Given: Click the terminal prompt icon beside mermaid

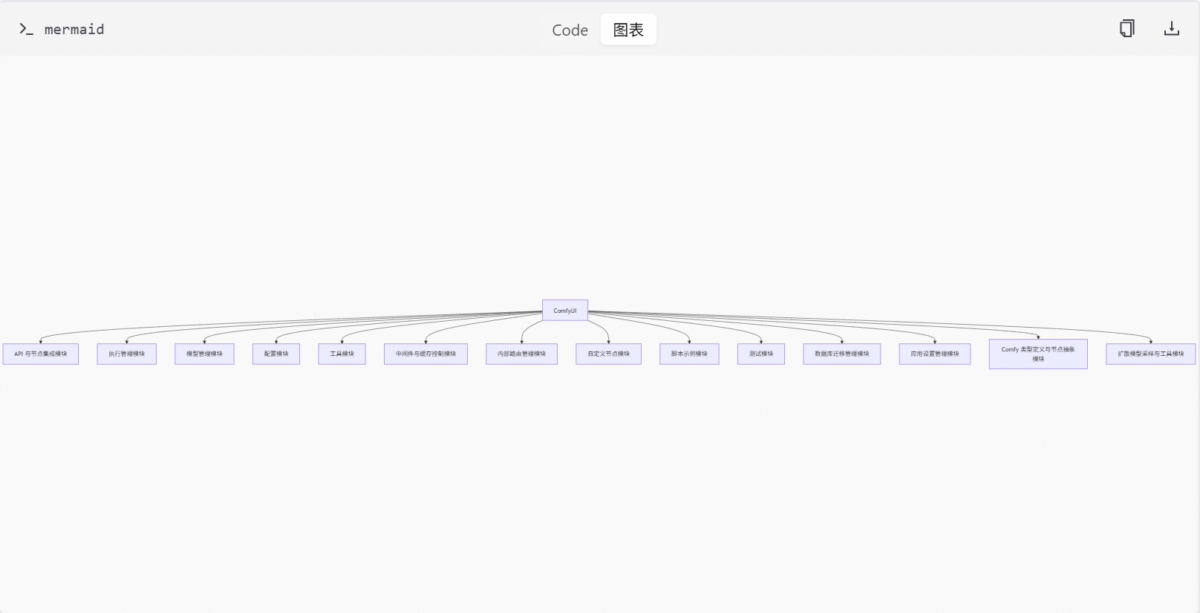Looking at the screenshot, I should [x=26, y=29].
